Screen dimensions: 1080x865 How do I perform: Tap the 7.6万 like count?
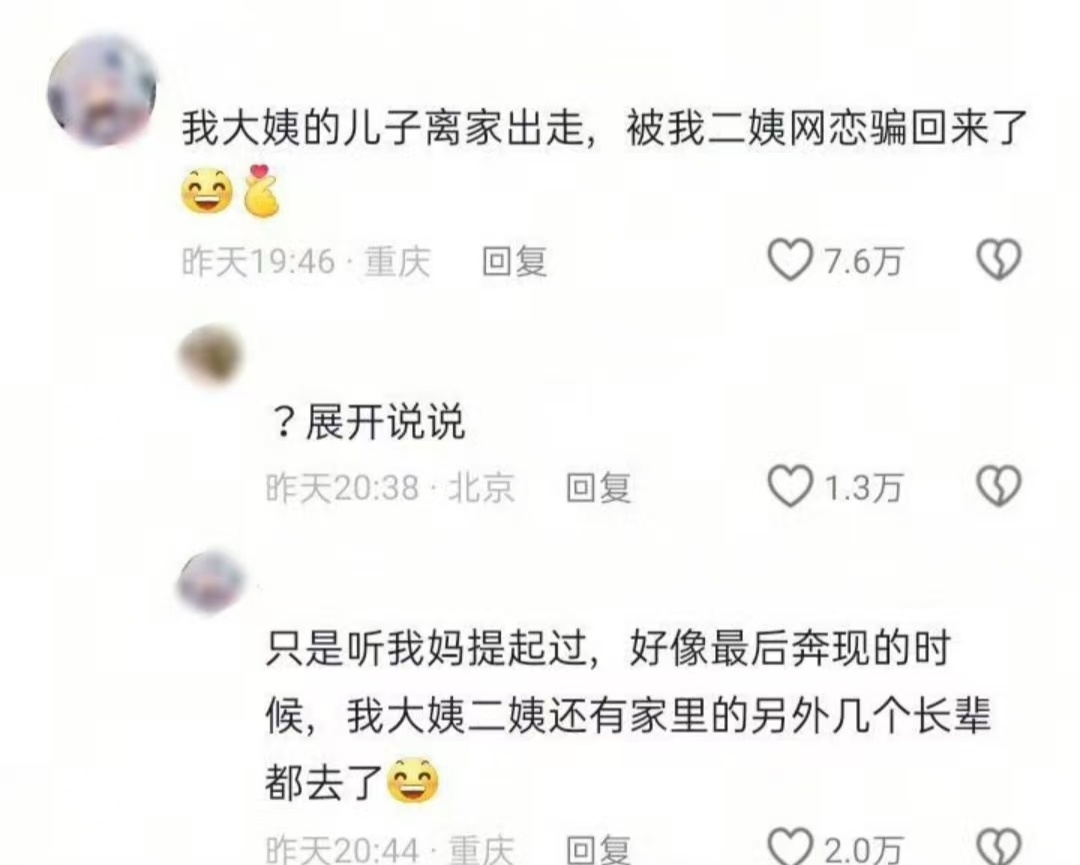(x=863, y=262)
